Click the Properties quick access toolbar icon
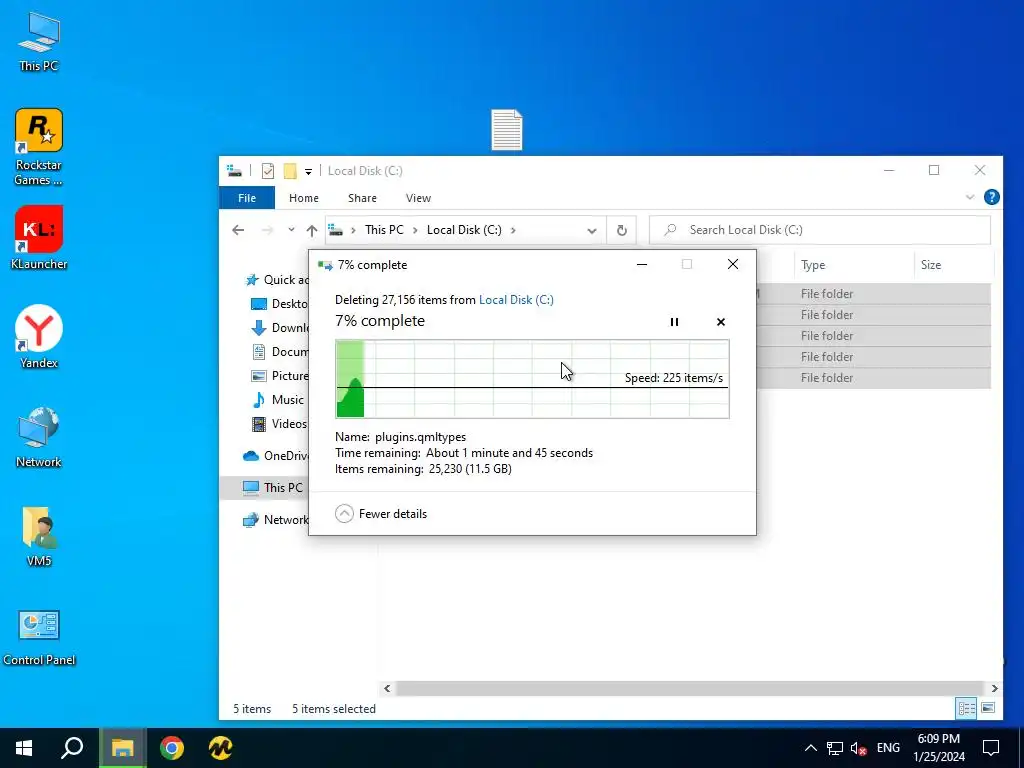Image resolution: width=1024 pixels, height=768 pixels. (x=268, y=171)
